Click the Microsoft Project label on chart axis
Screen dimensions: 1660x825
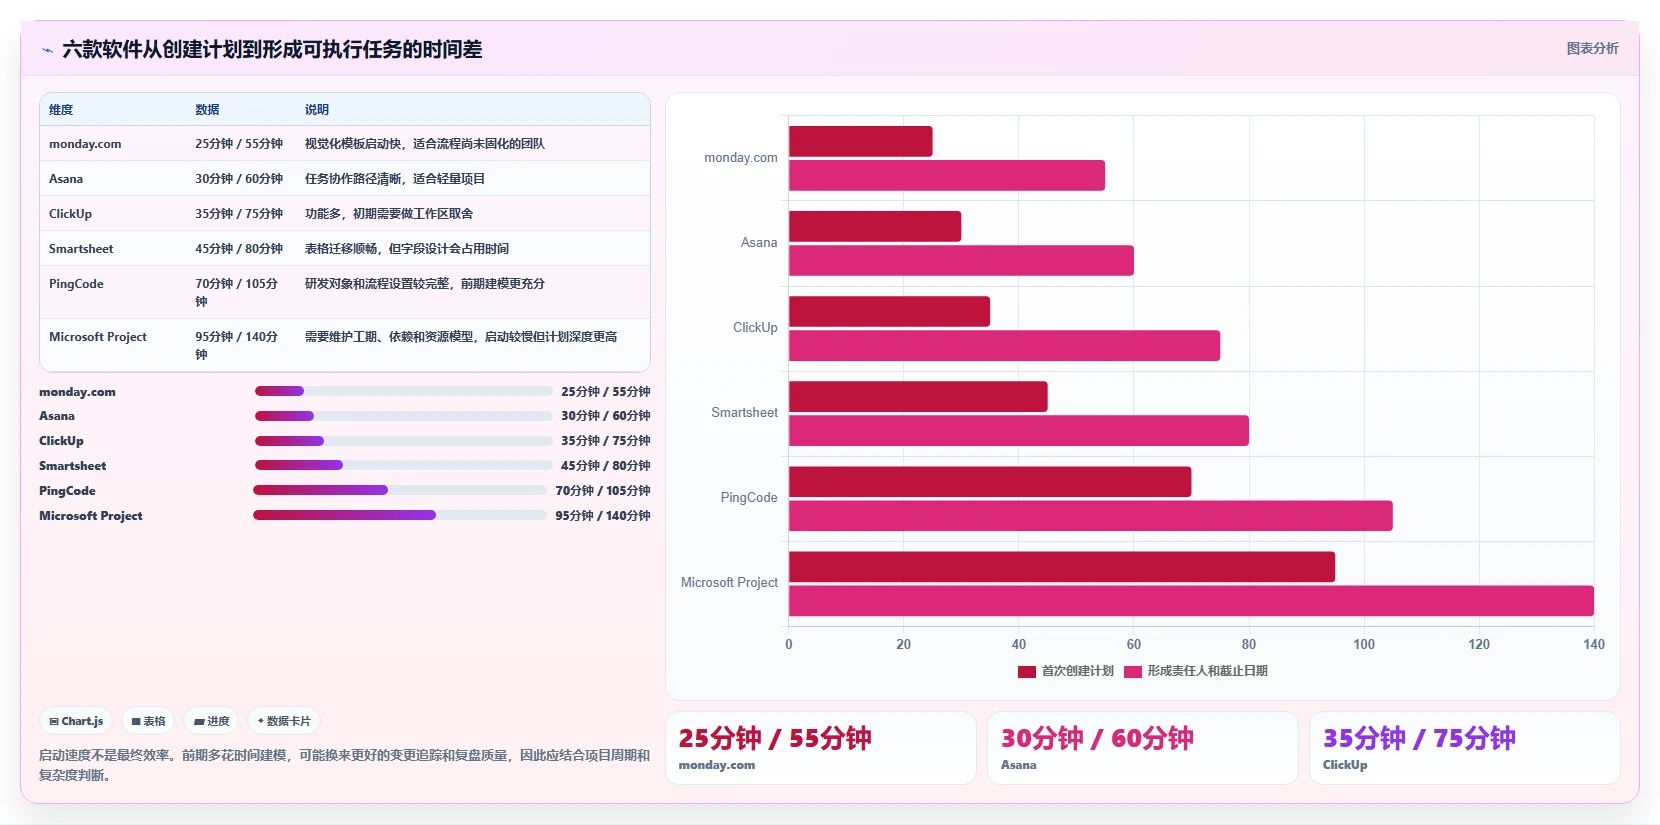point(729,582)
